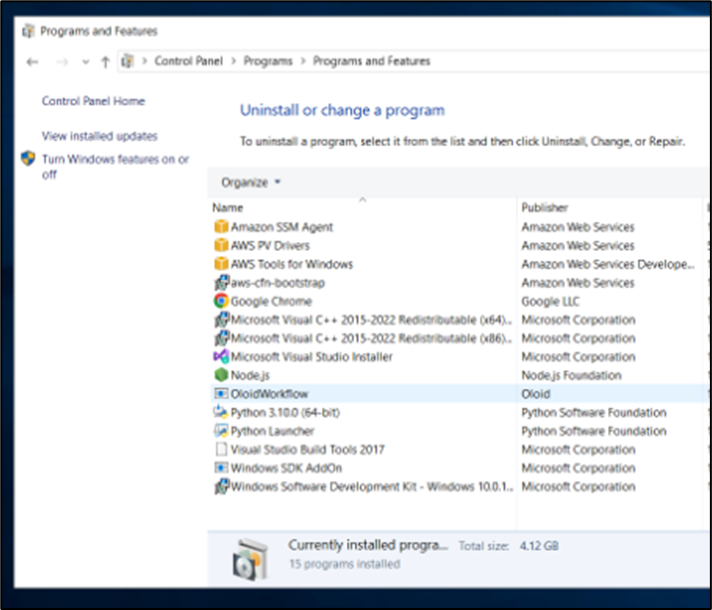
Task: Select the Google Chrome entry
Action: point(271,301)
